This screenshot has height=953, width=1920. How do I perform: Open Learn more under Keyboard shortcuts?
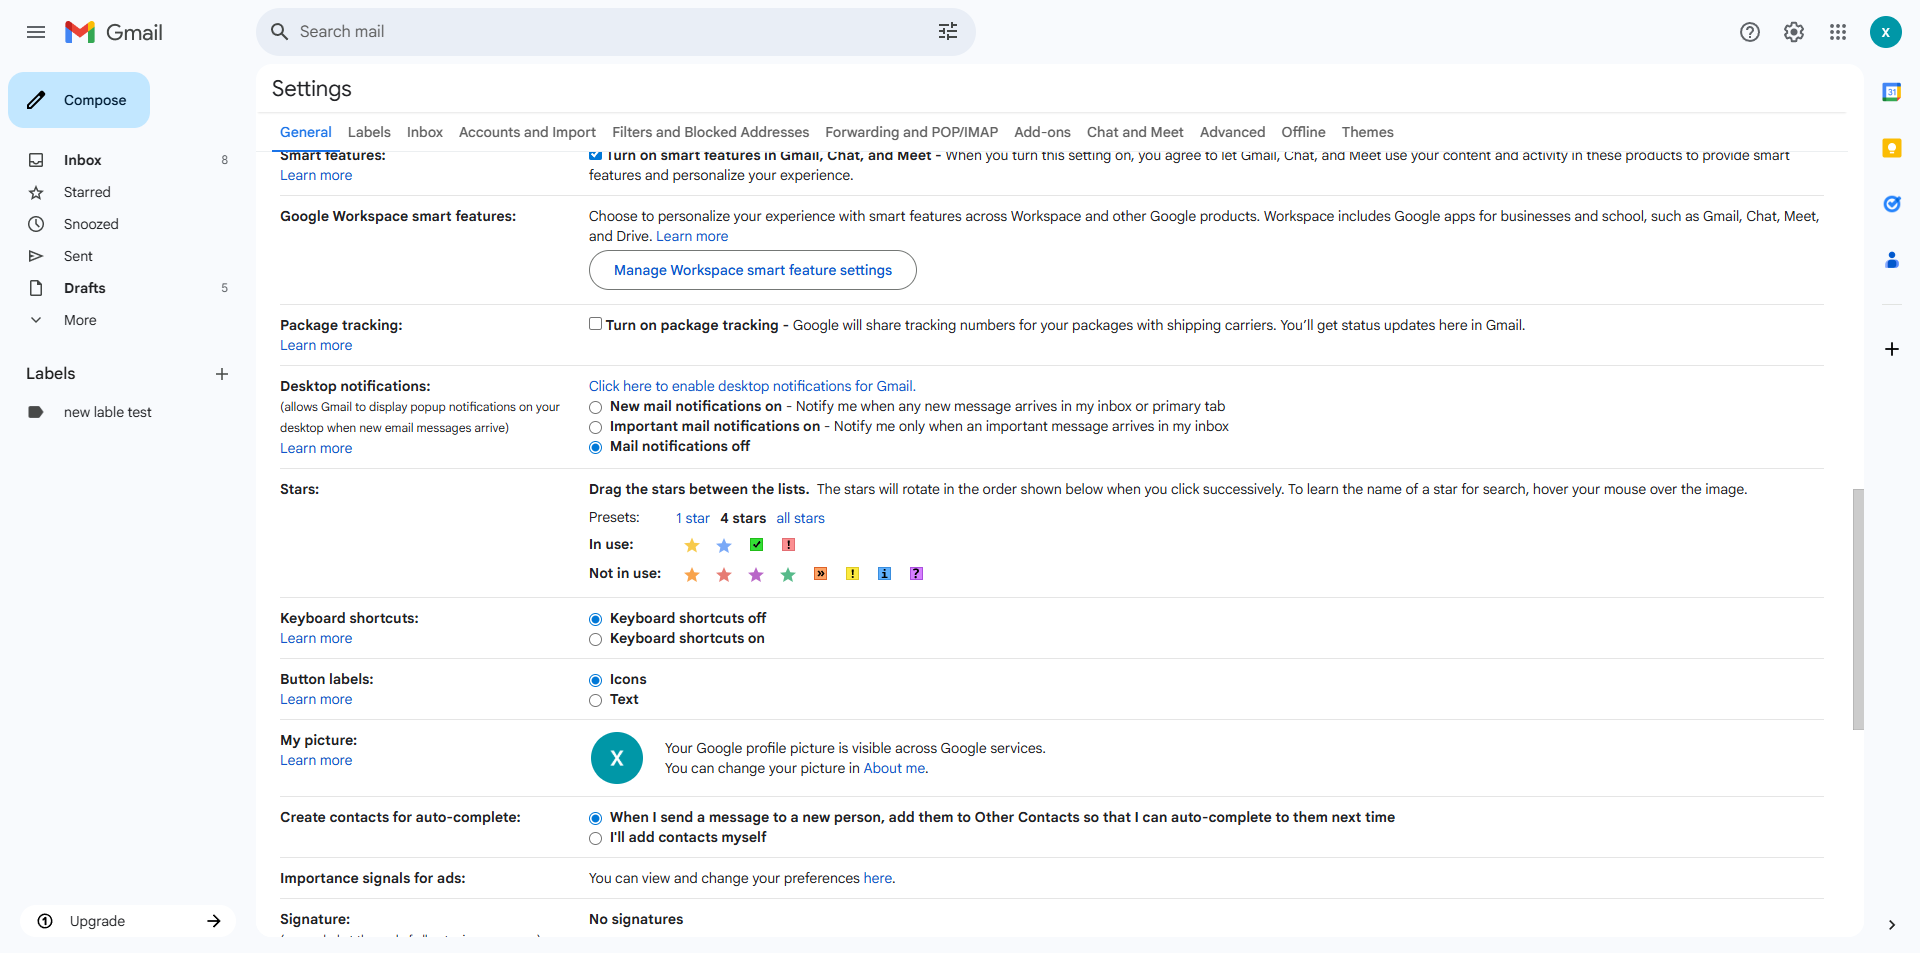coord(316,638)
